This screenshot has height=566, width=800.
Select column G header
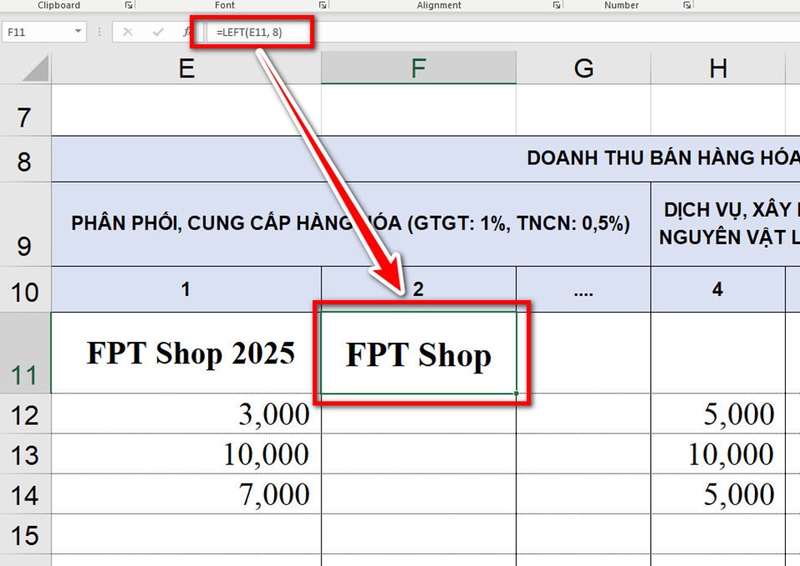pyautogui.click(x=583, y=68)
